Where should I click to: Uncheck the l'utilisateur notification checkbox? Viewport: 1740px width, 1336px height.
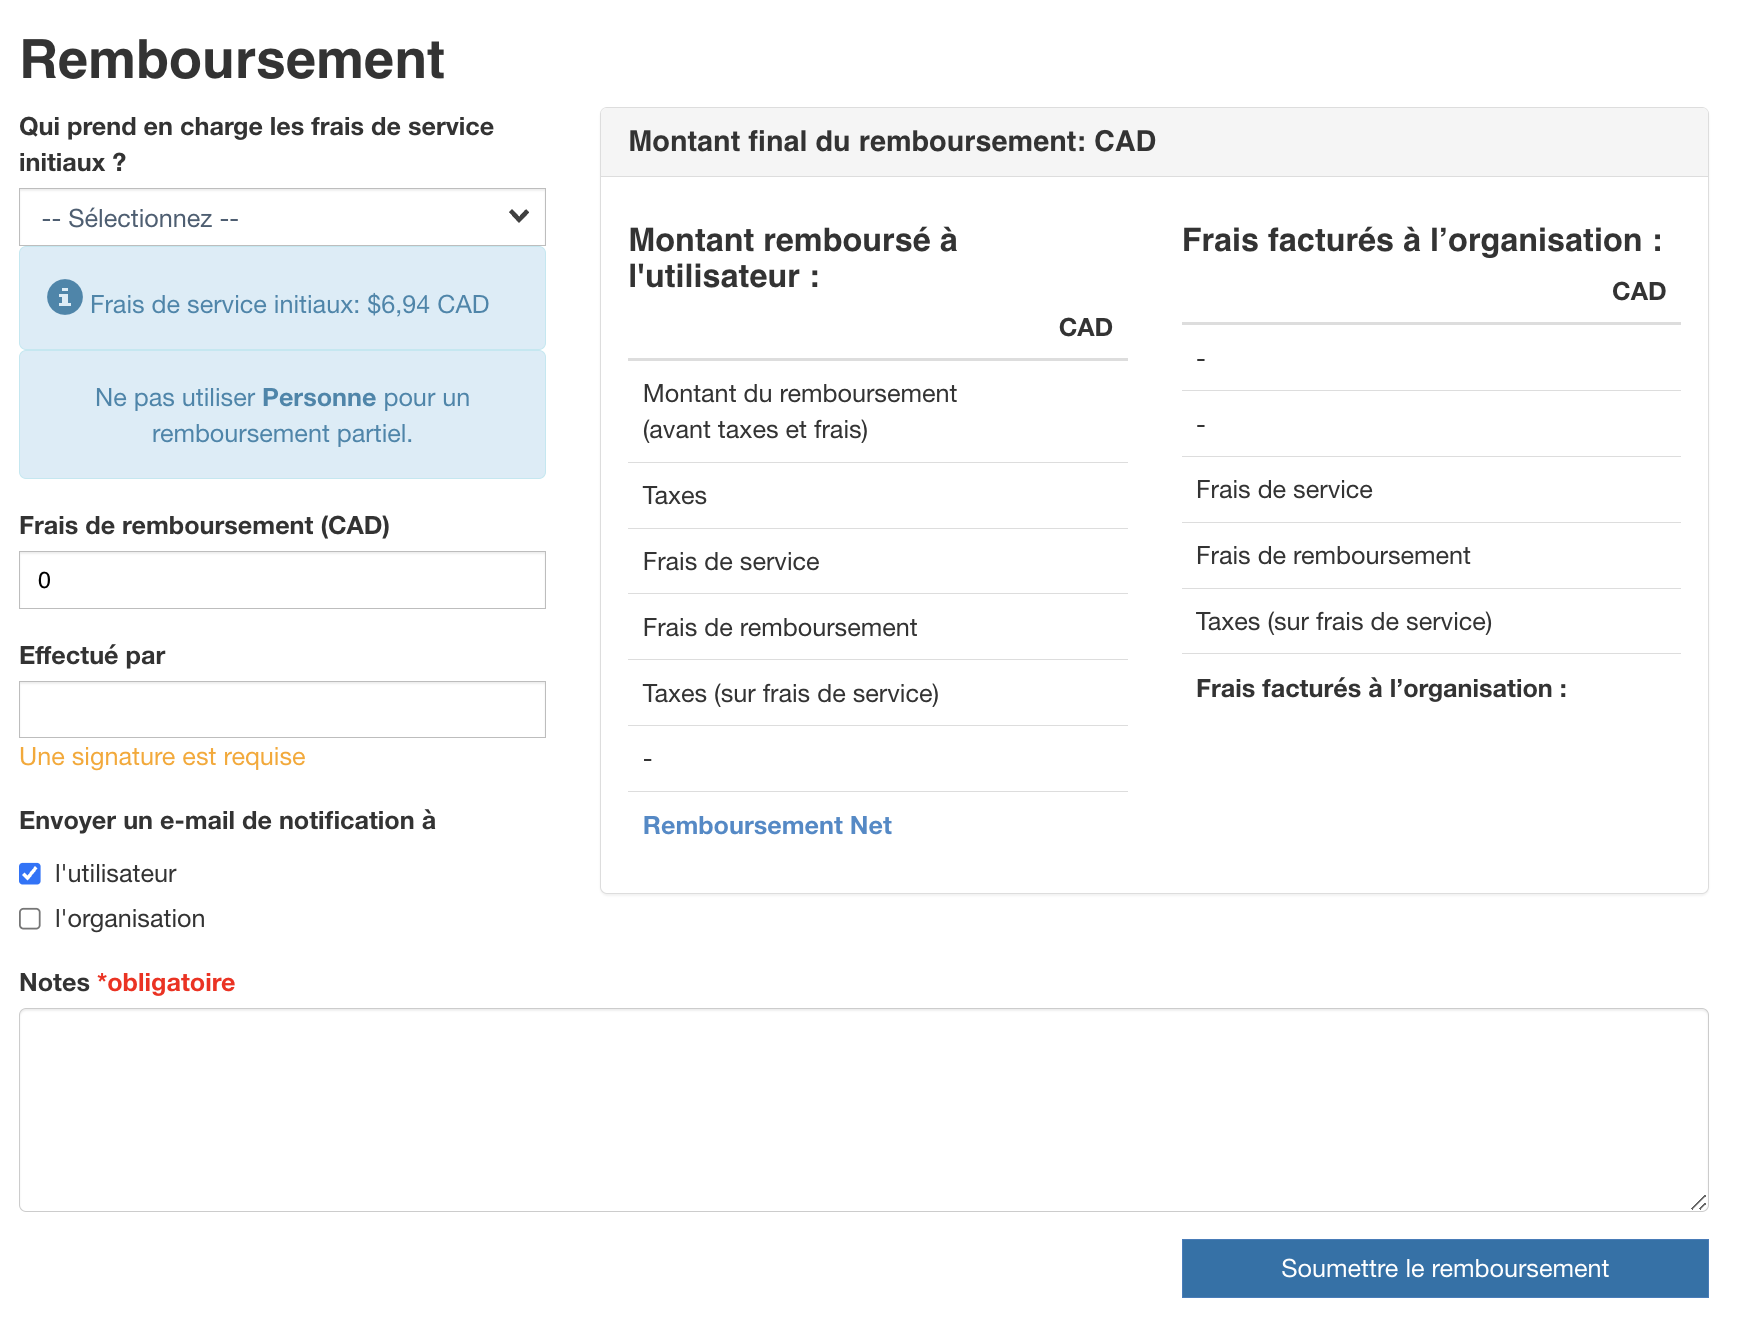[x=30, y=874]
